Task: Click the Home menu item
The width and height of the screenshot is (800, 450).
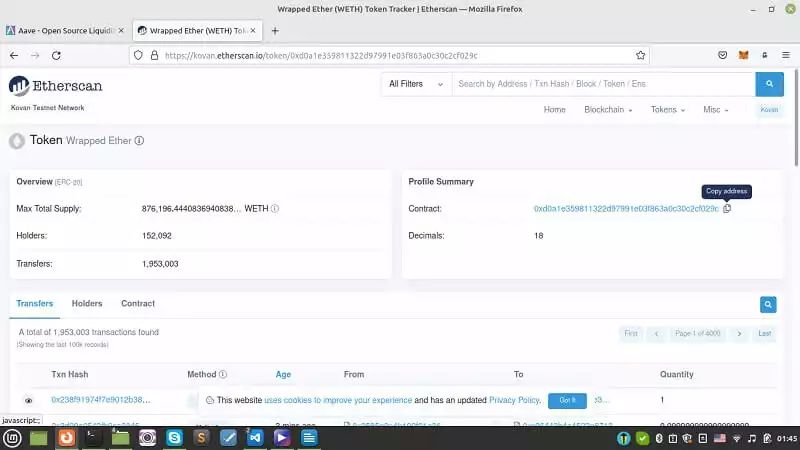Action: 554,110
